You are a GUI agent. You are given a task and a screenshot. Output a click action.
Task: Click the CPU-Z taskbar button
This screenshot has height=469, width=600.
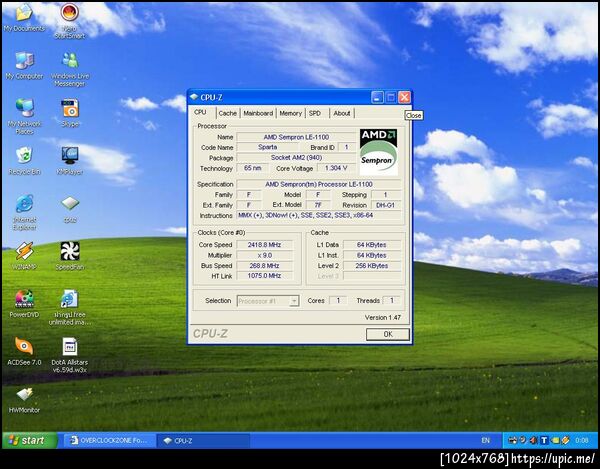pyautogui.click(x=204, y=441)
